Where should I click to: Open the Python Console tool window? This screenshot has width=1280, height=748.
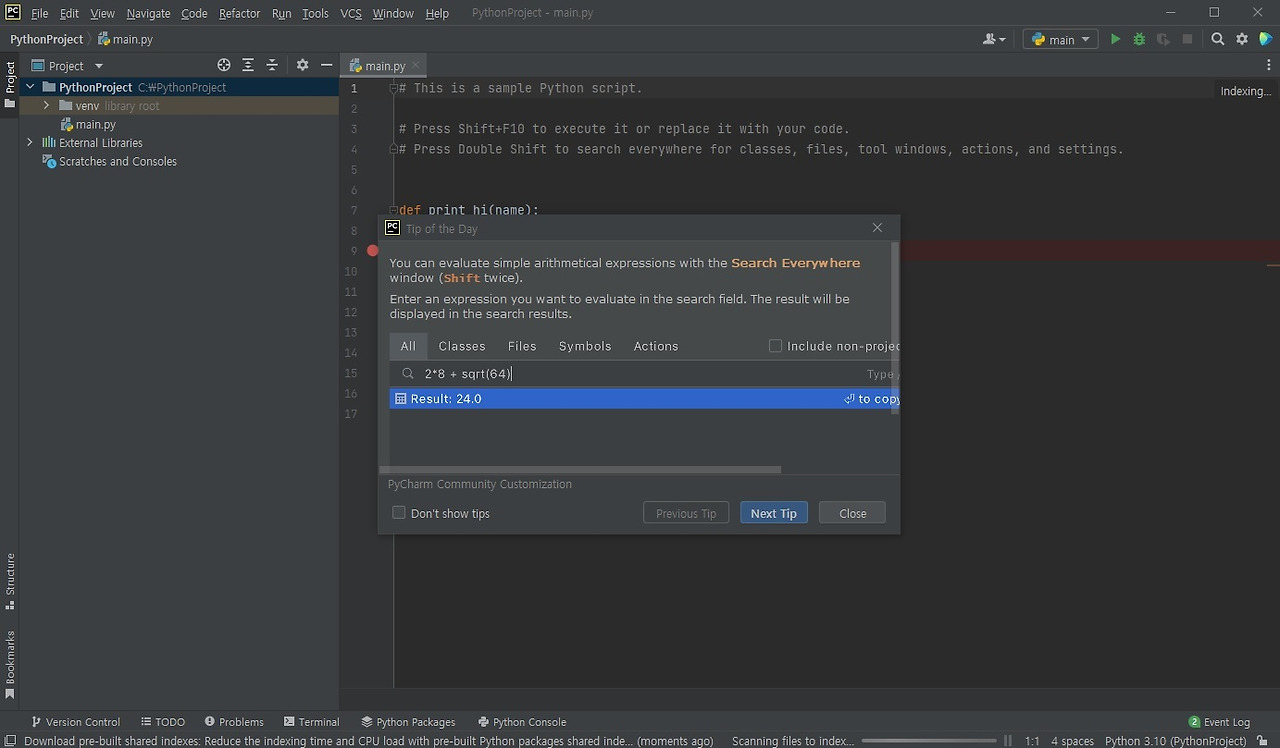click(x=522, y=721)
